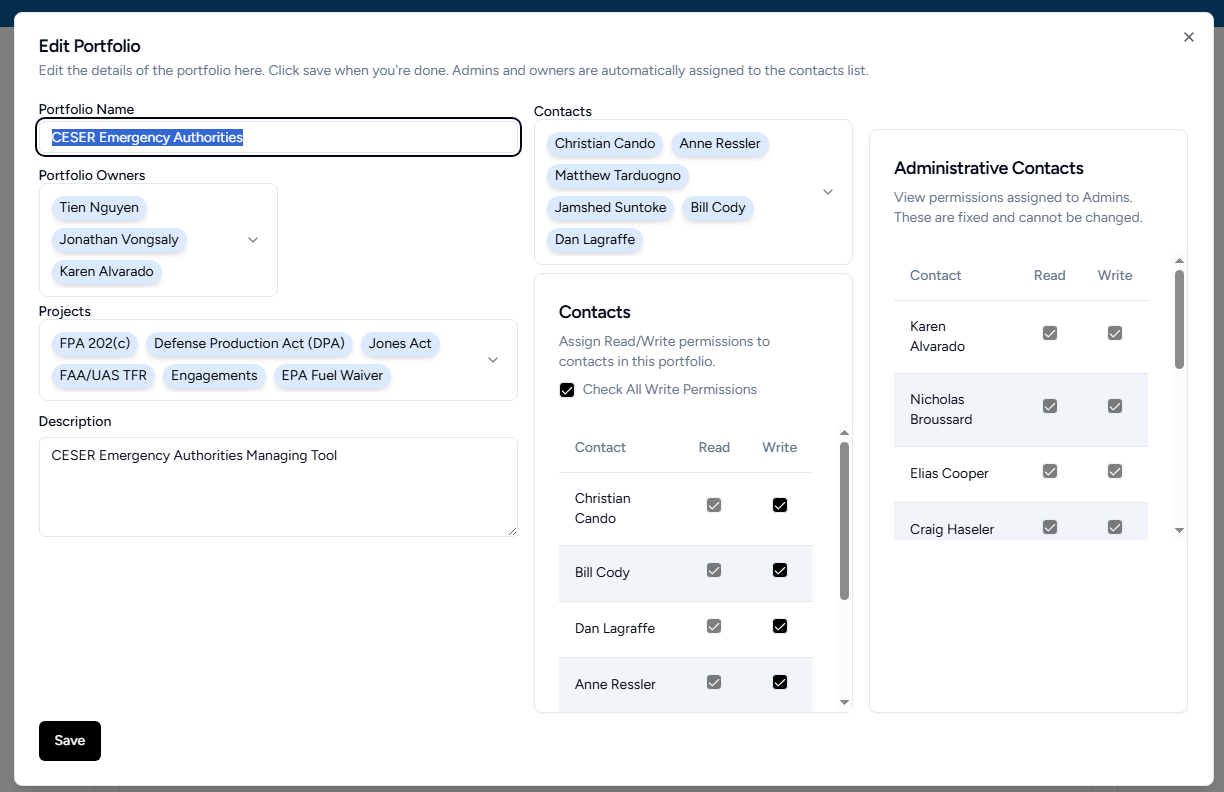
Task: Click inside the Description text area
Action: pyautogui.click(x=278, y=487)
